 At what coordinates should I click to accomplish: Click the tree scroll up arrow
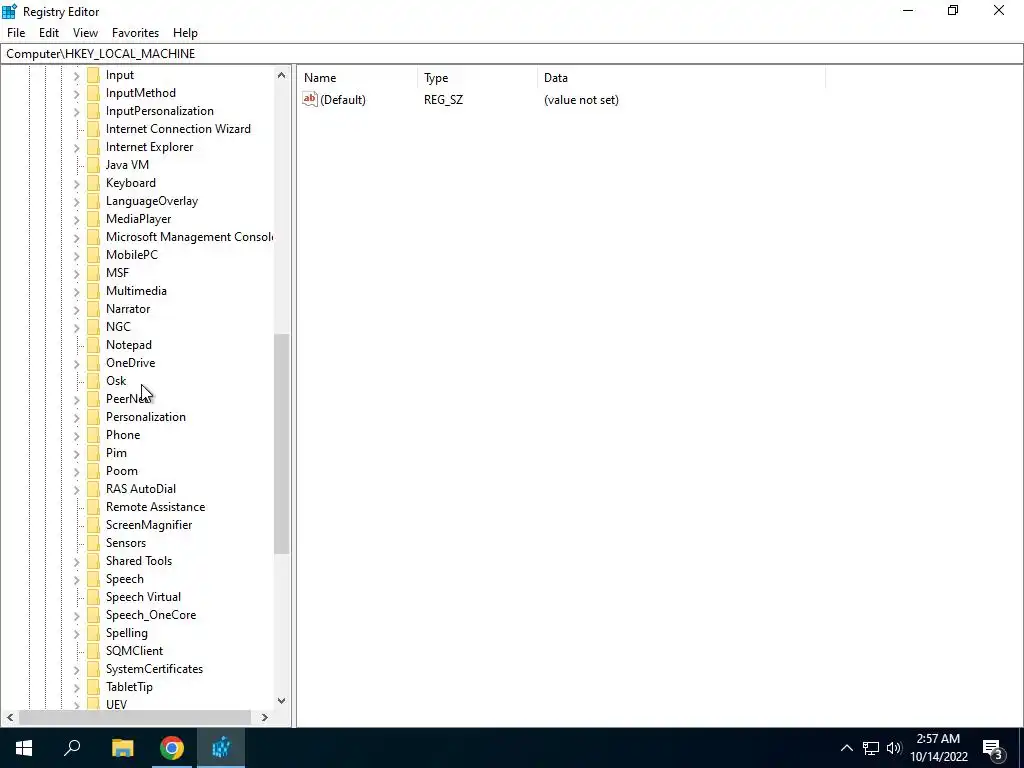coord(281,75)
